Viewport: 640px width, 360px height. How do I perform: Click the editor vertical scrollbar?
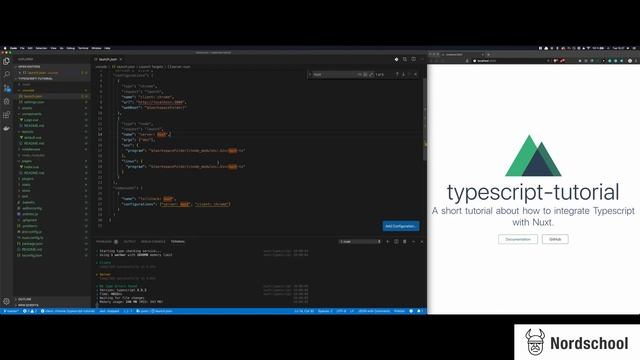(424, 118)
